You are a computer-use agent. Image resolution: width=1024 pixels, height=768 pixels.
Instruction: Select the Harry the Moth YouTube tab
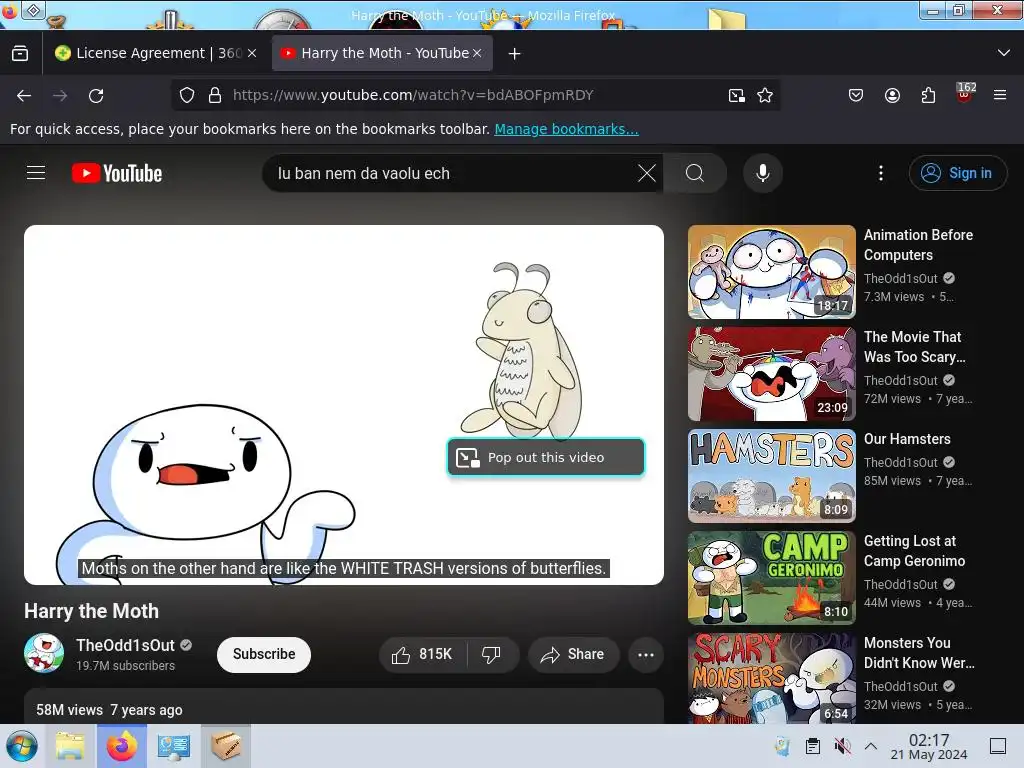pyautogui.click(x=382, y=54)
